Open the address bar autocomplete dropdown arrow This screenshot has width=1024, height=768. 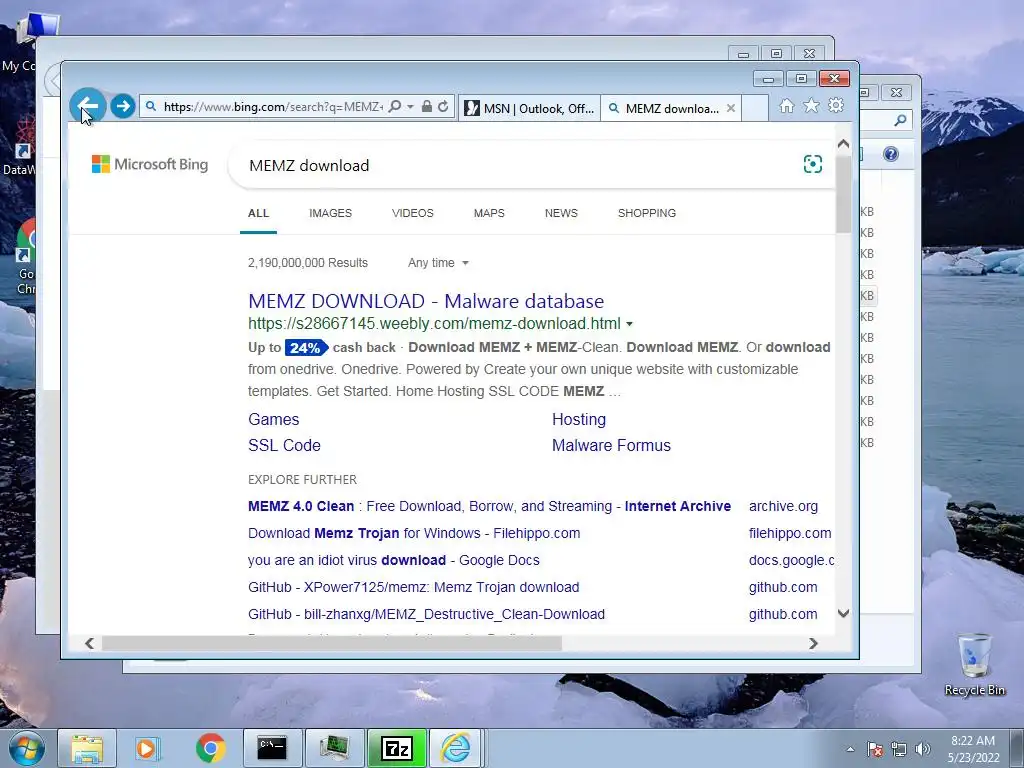pyautogui.click(x=410, y=106)
